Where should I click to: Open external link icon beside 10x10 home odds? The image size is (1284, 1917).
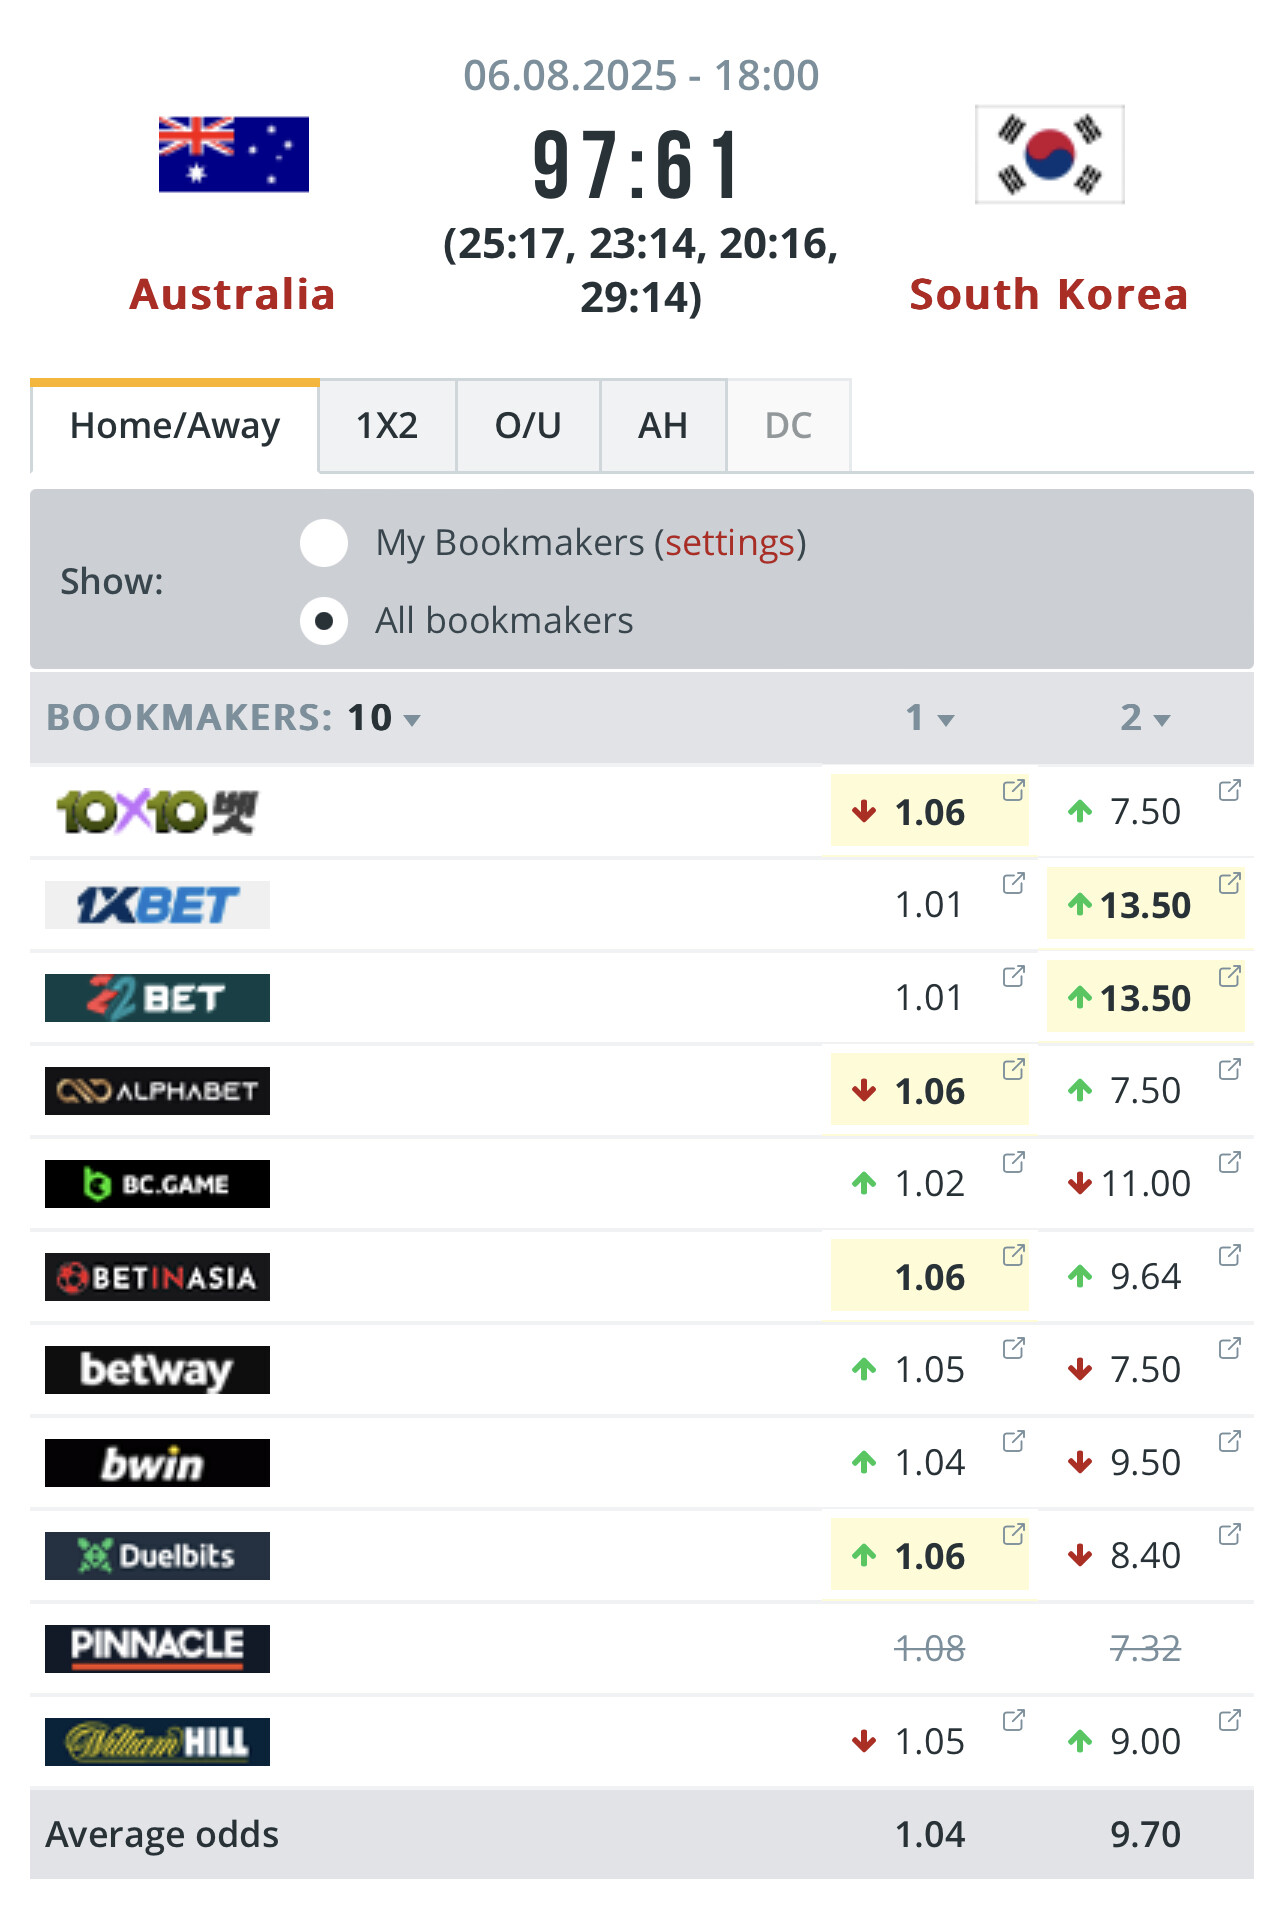1013,791
